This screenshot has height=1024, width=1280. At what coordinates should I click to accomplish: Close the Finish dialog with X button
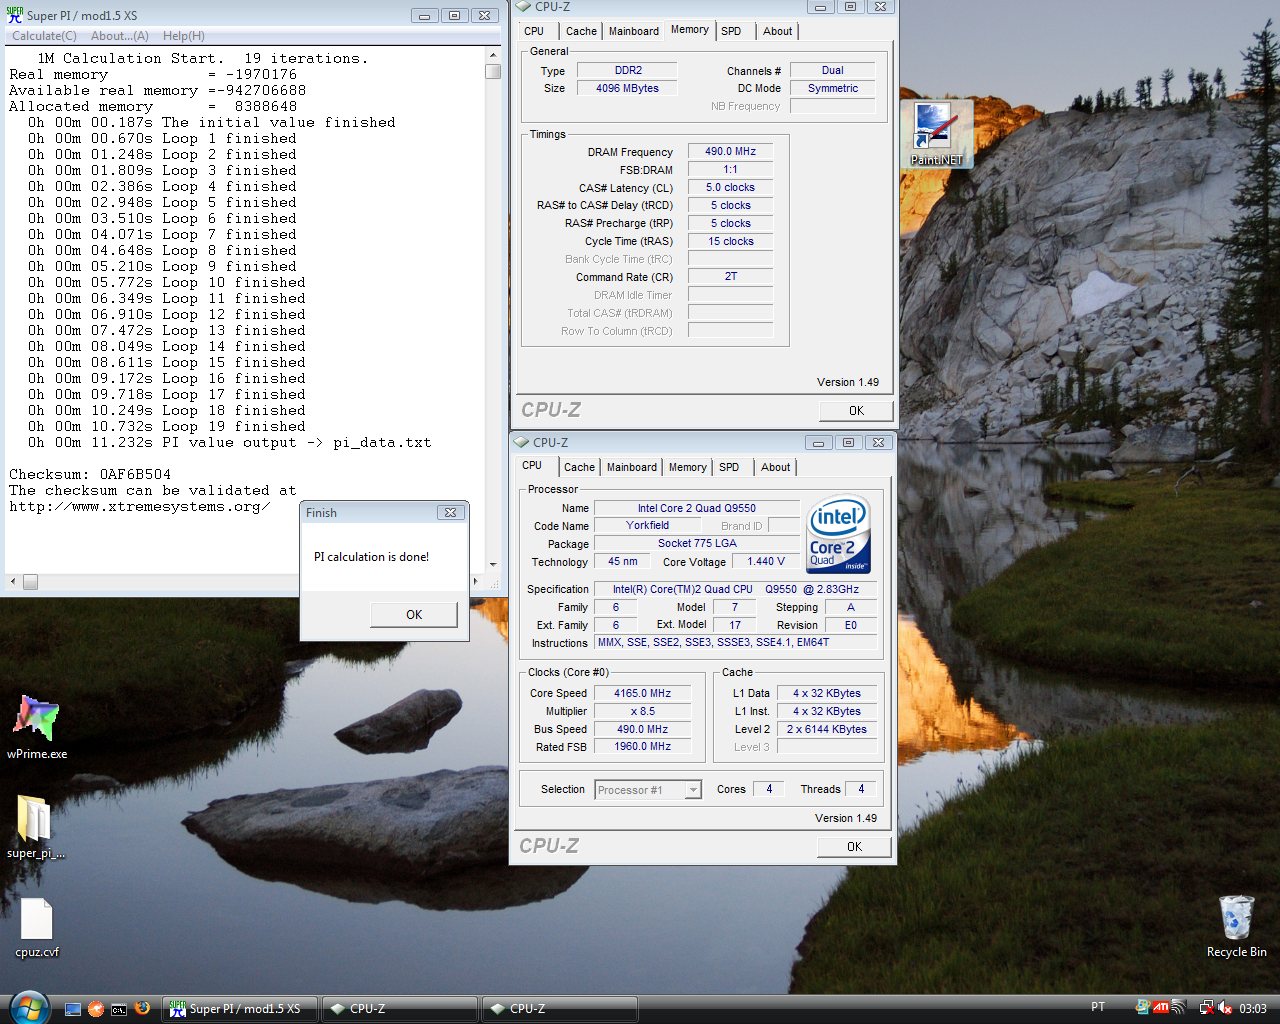point(450,512)
